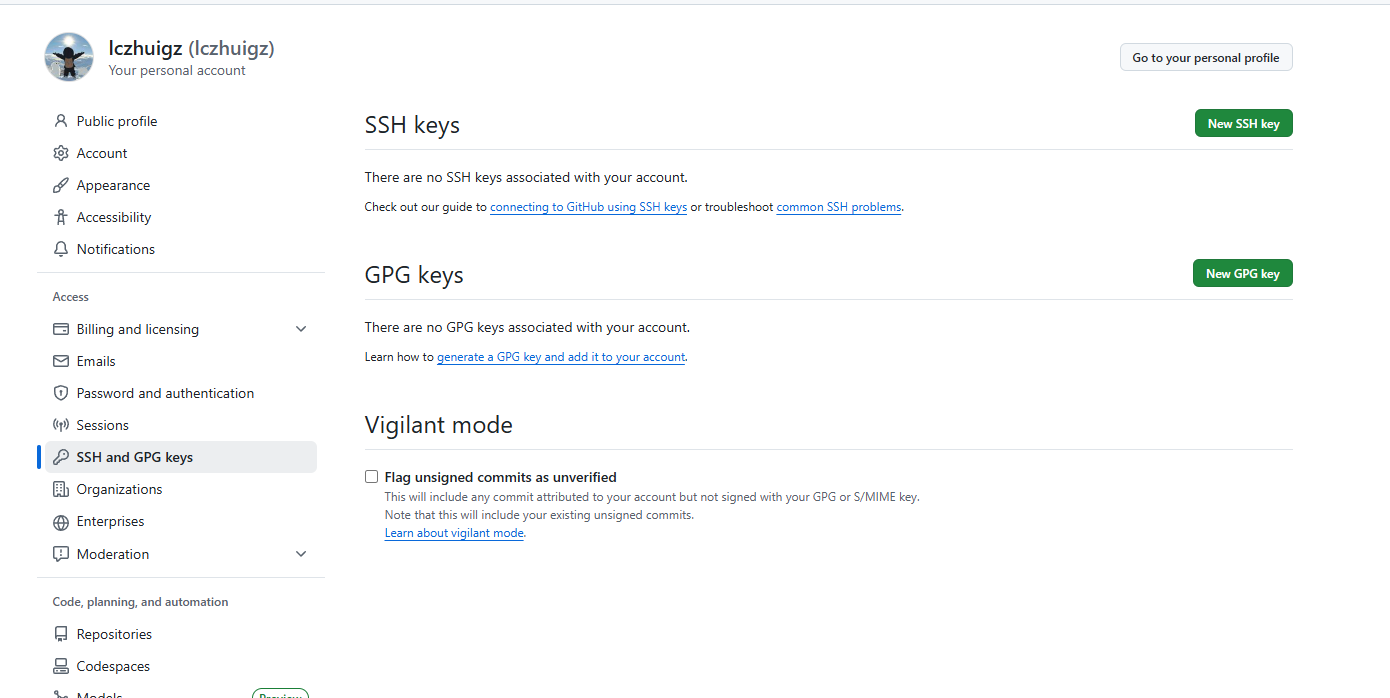This screenshot has width=1390, height=698.
Task: Click the lczhuigz profile avatar
Action: point(69,57)
